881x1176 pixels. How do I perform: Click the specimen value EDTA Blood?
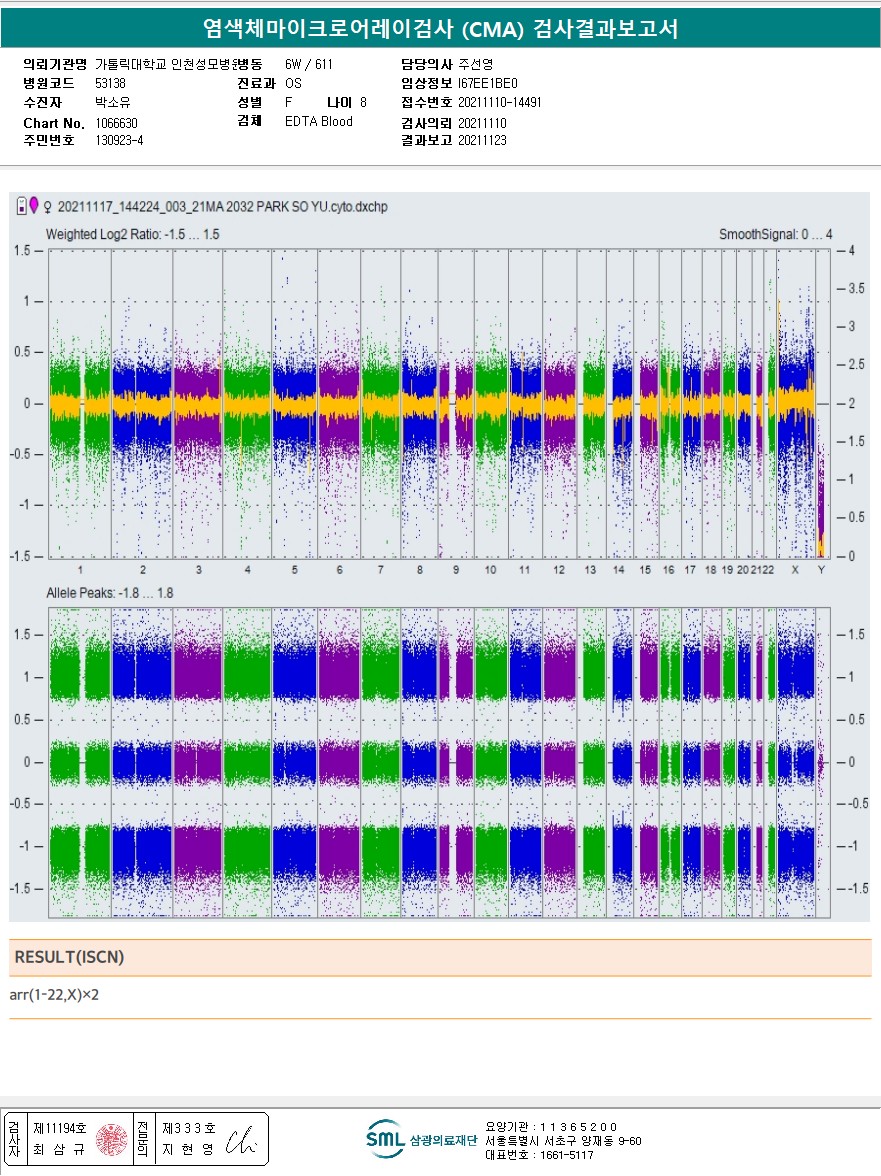(319, 121)
